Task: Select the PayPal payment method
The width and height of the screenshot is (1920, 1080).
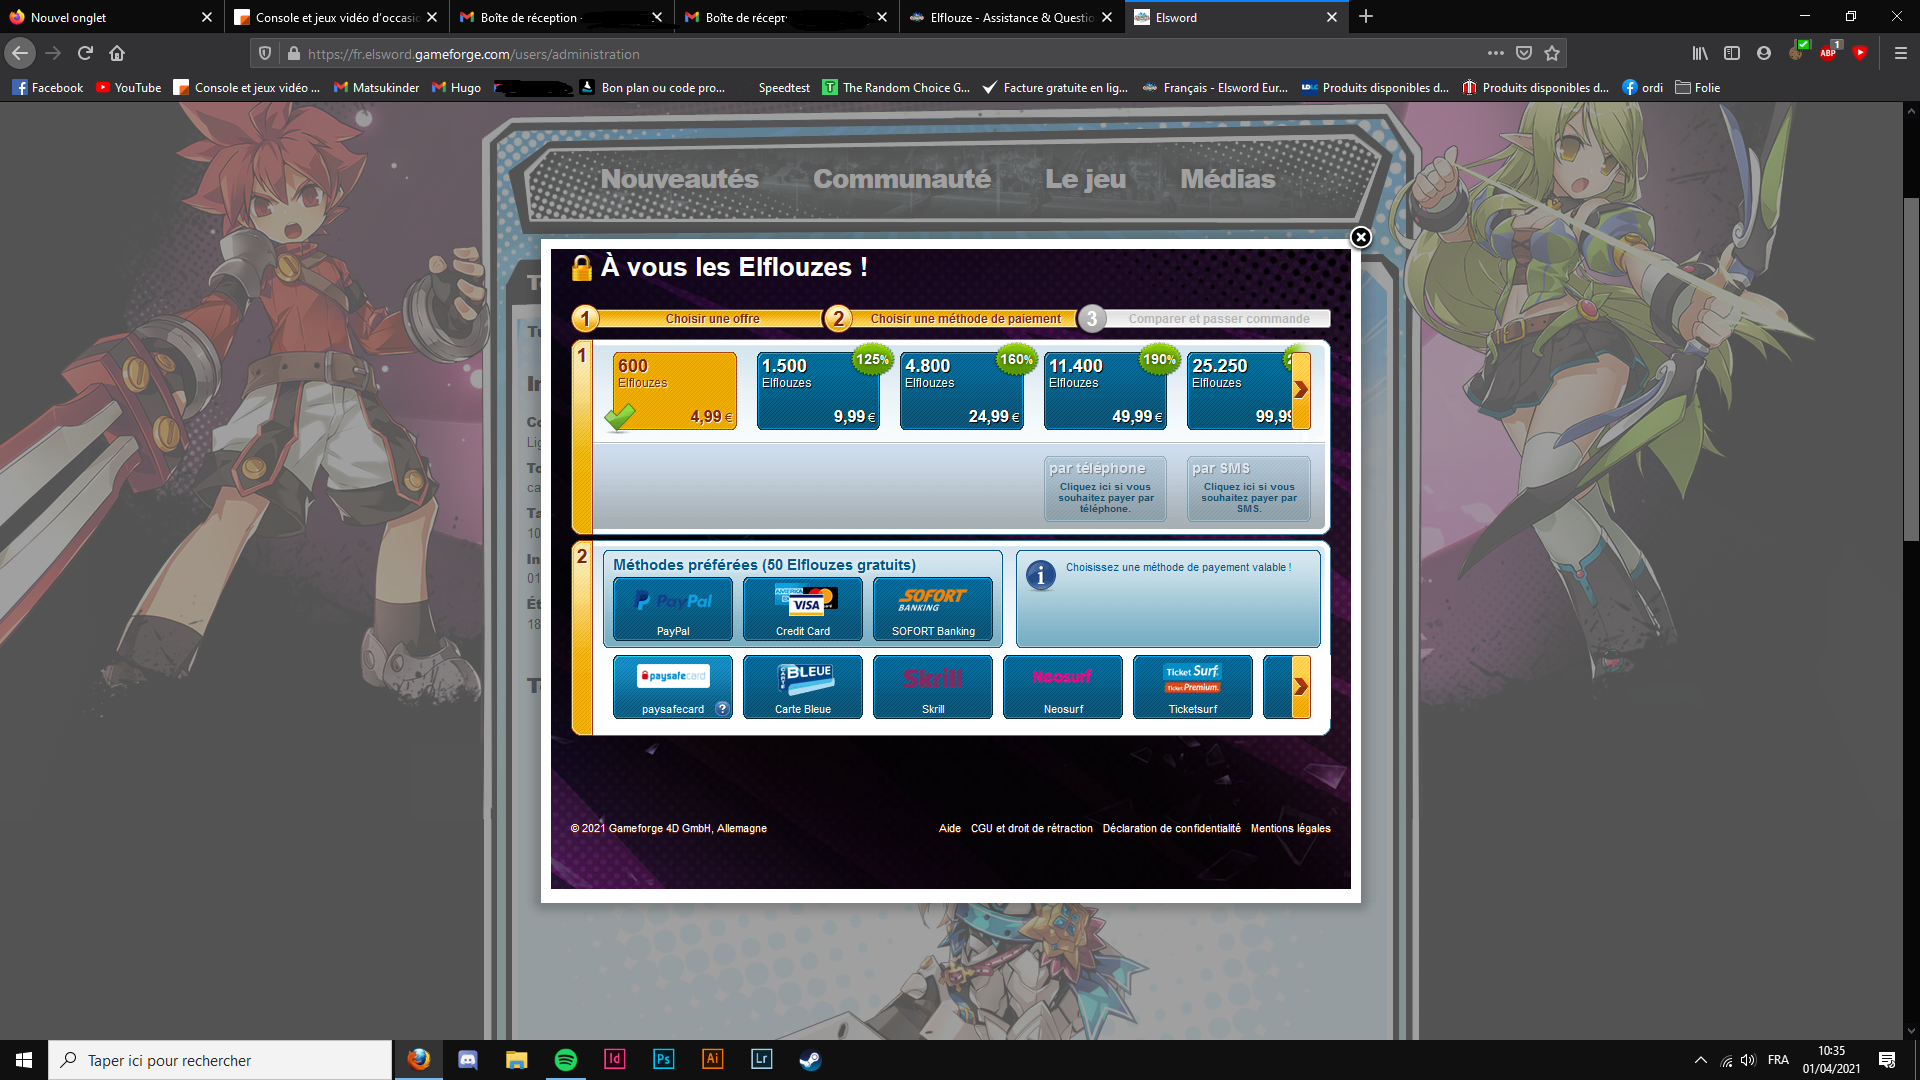Action: pos(672,608)
